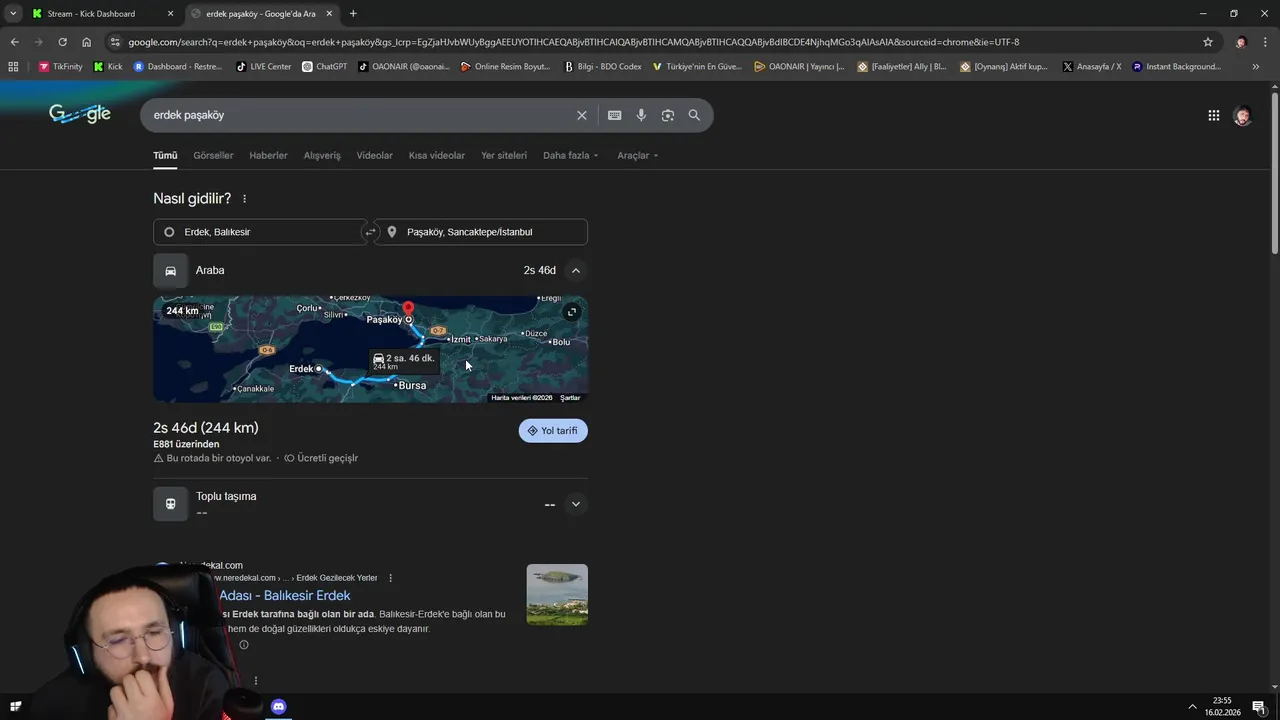The image size is (1280, 720).
Task: Click the destination field Paşaköy, Sancaktepe/İstanbul
Action: (x=481, y=232)
